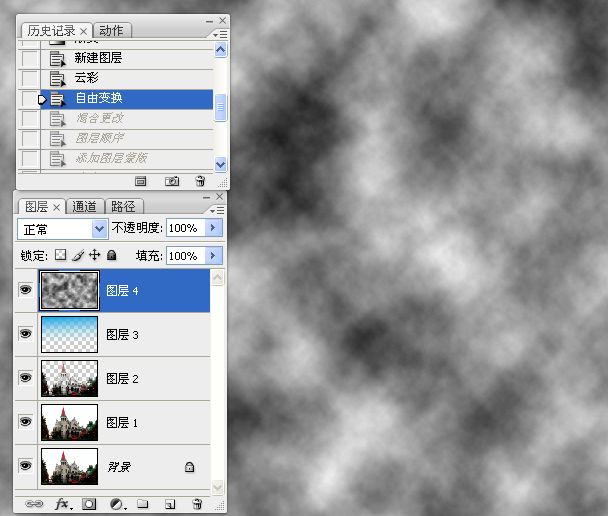
Task: Set history brush source for 云彩
Action: coord(30,78)
